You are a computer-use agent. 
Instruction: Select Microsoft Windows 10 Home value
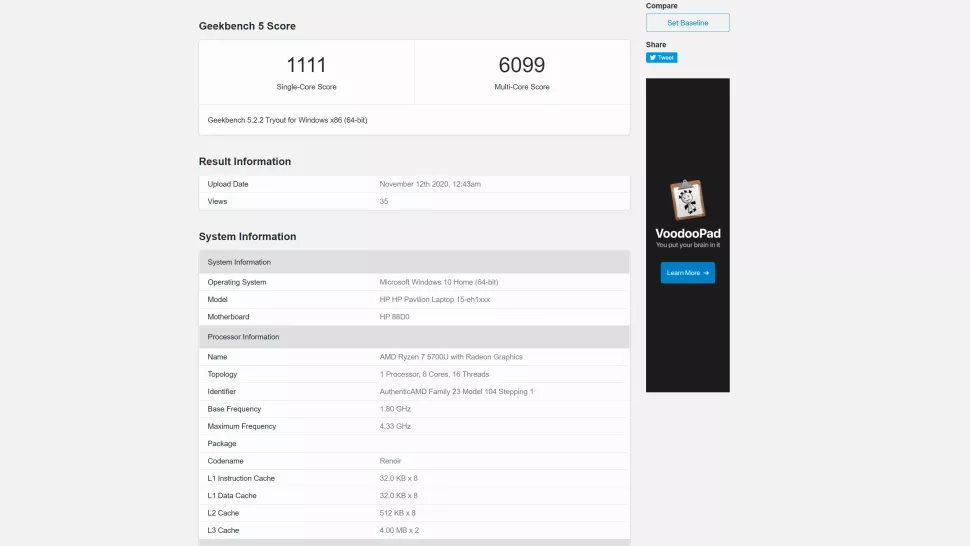tap(439, 282)
